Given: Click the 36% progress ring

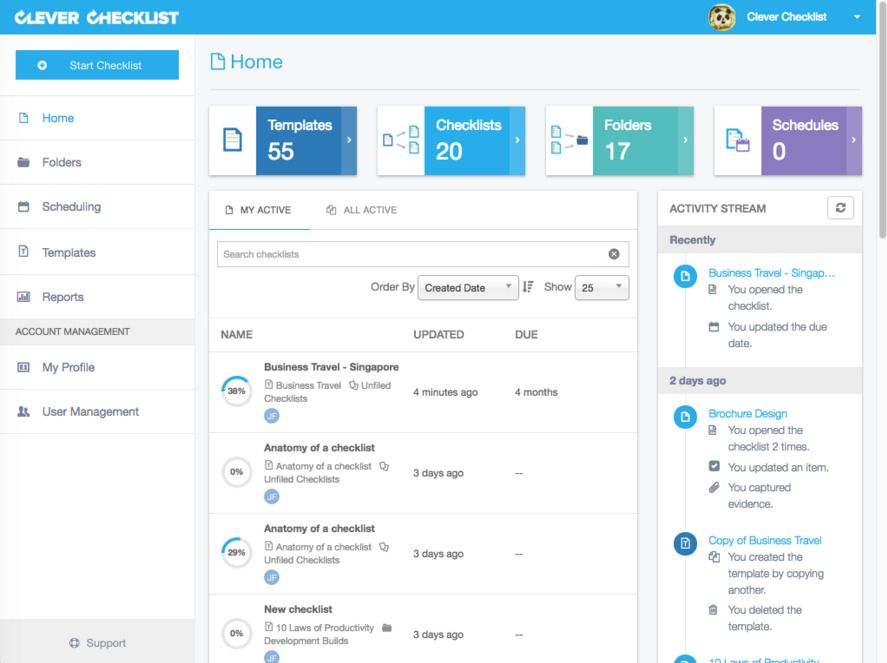Looking at the screenshot, I should [x=236, y=392].
